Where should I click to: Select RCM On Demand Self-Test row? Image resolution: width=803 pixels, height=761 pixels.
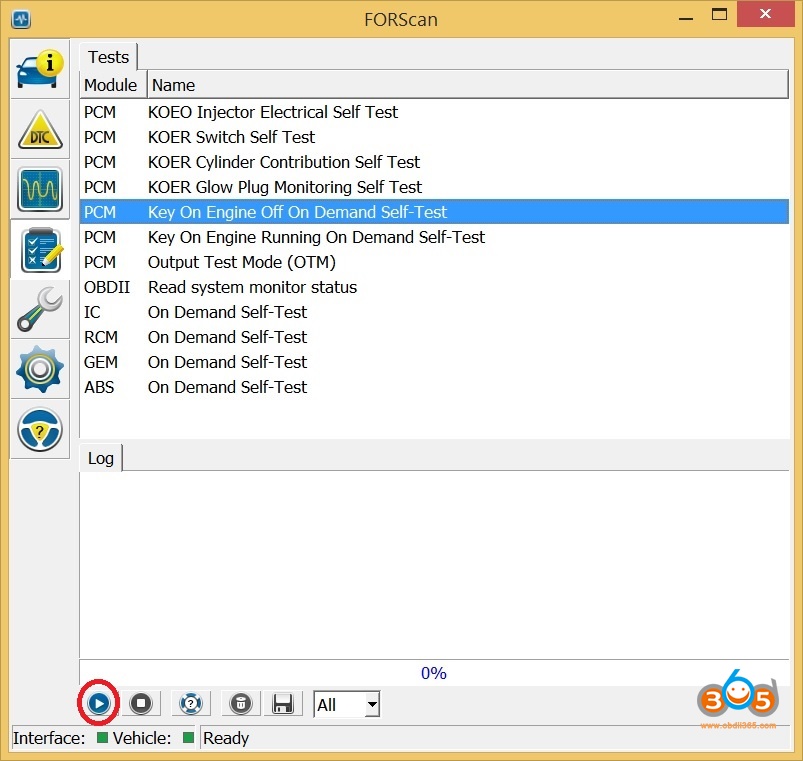pos(434,337)
